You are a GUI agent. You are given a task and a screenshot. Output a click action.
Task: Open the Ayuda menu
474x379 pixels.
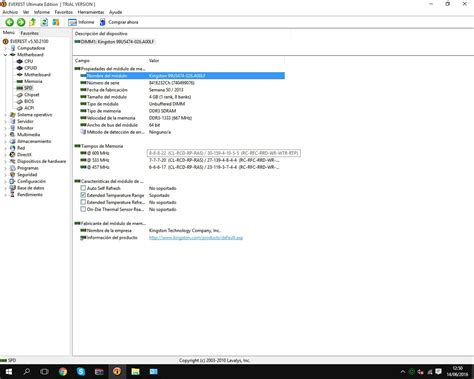click(116, 12)
